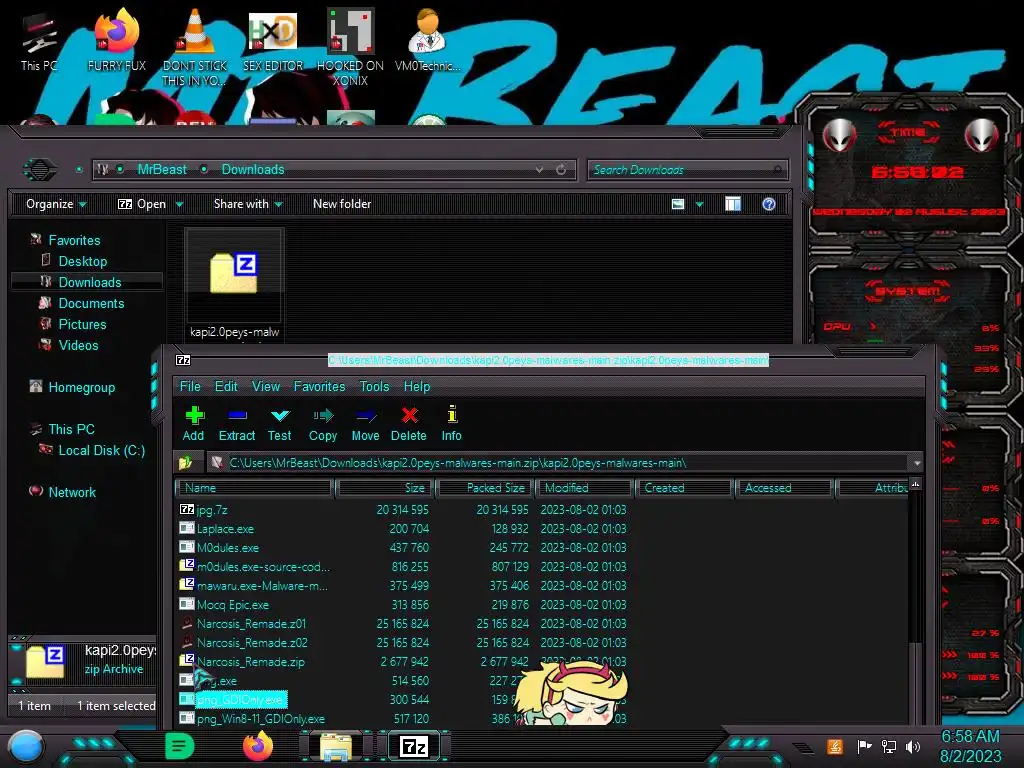The image size is (1024, 768).
Task: Open 7-Zip Help menu
Action: [x=417, y=387]
